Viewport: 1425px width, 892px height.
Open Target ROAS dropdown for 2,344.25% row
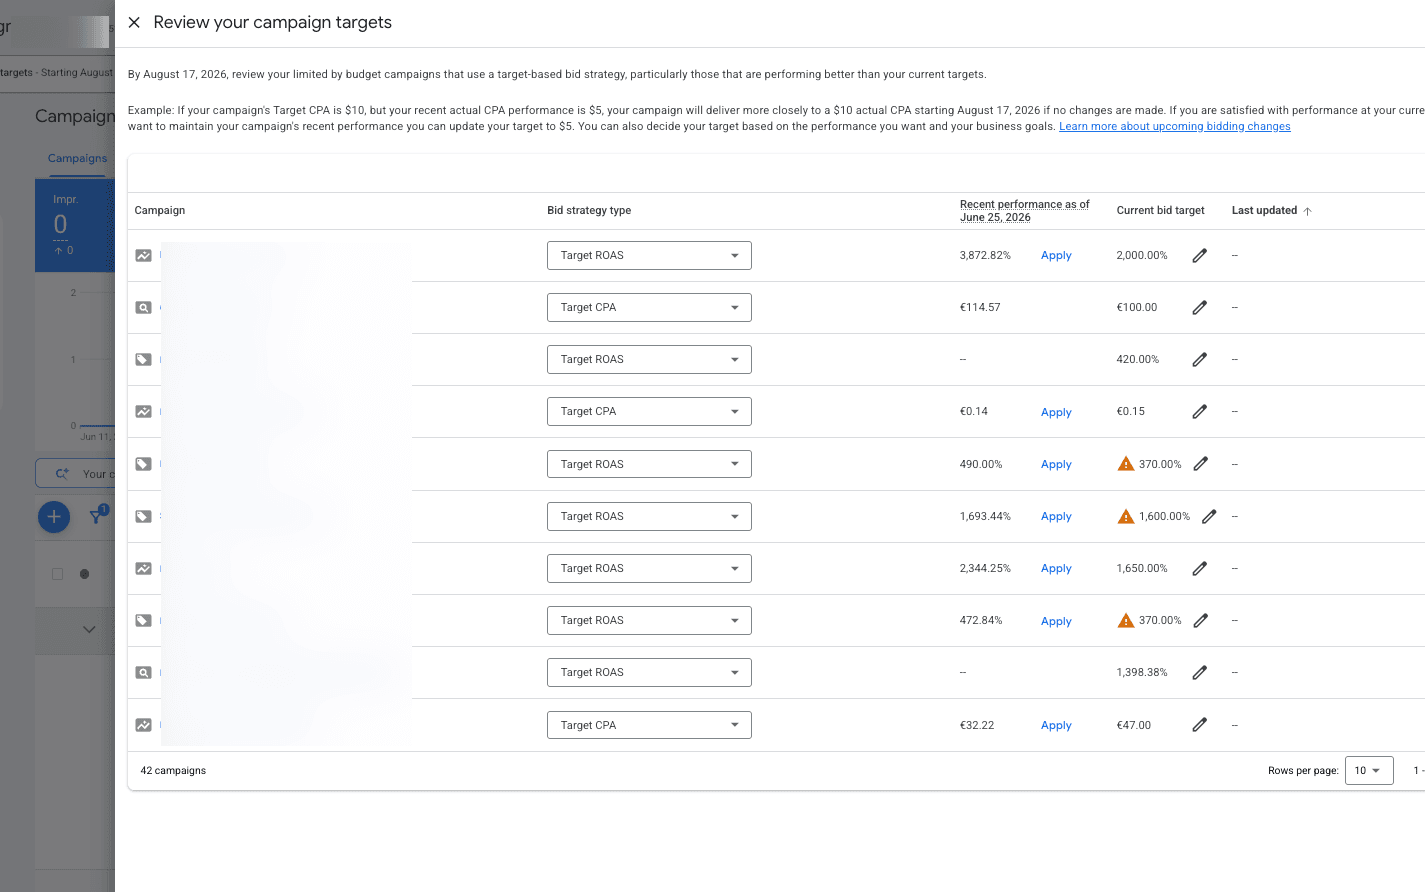pos(649,568)
